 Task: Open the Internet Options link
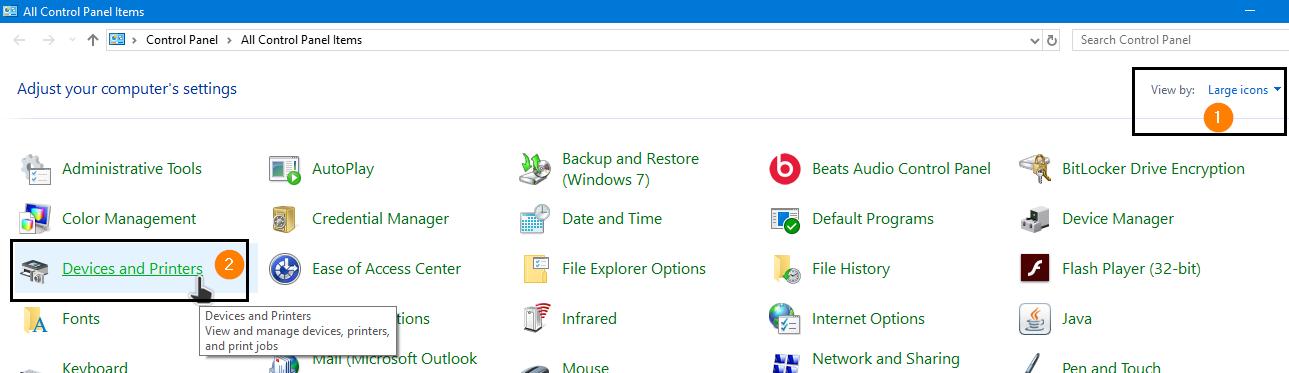click(x=868, y=319)
